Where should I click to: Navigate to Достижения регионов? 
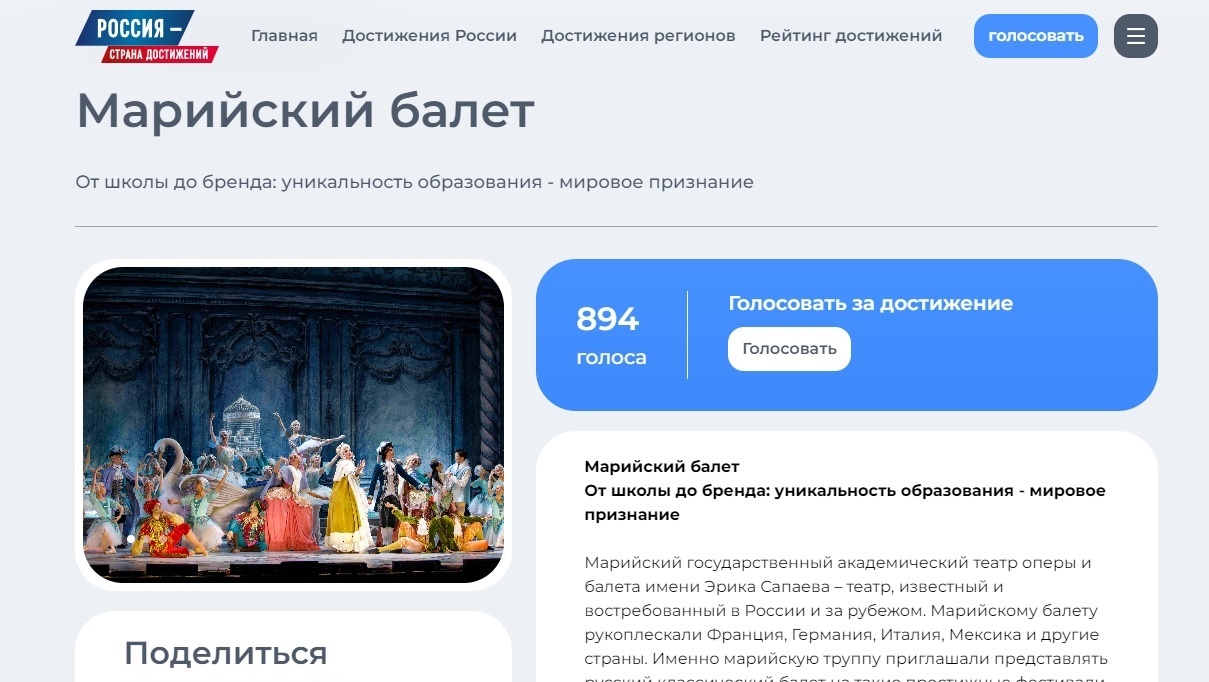click(638, 36)
